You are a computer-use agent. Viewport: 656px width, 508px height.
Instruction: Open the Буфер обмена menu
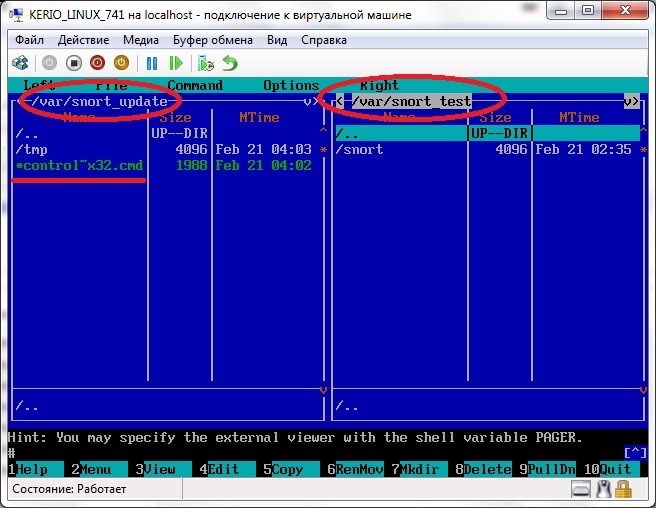[x=210, y=40]
